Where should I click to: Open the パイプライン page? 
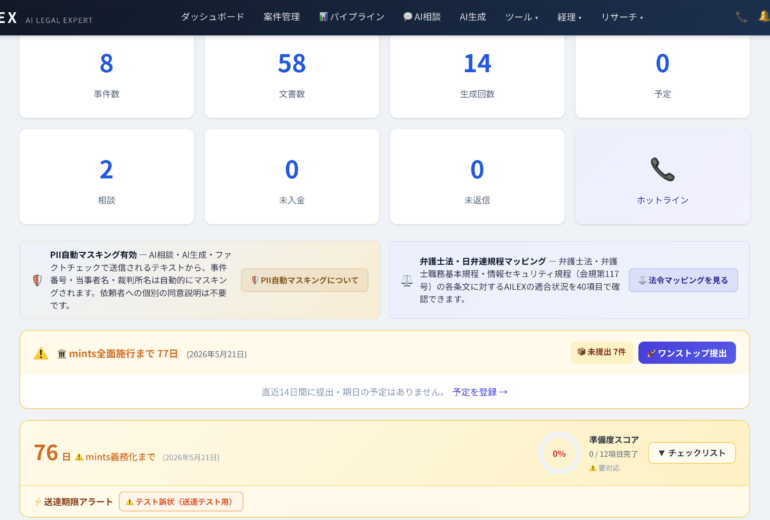351,17
